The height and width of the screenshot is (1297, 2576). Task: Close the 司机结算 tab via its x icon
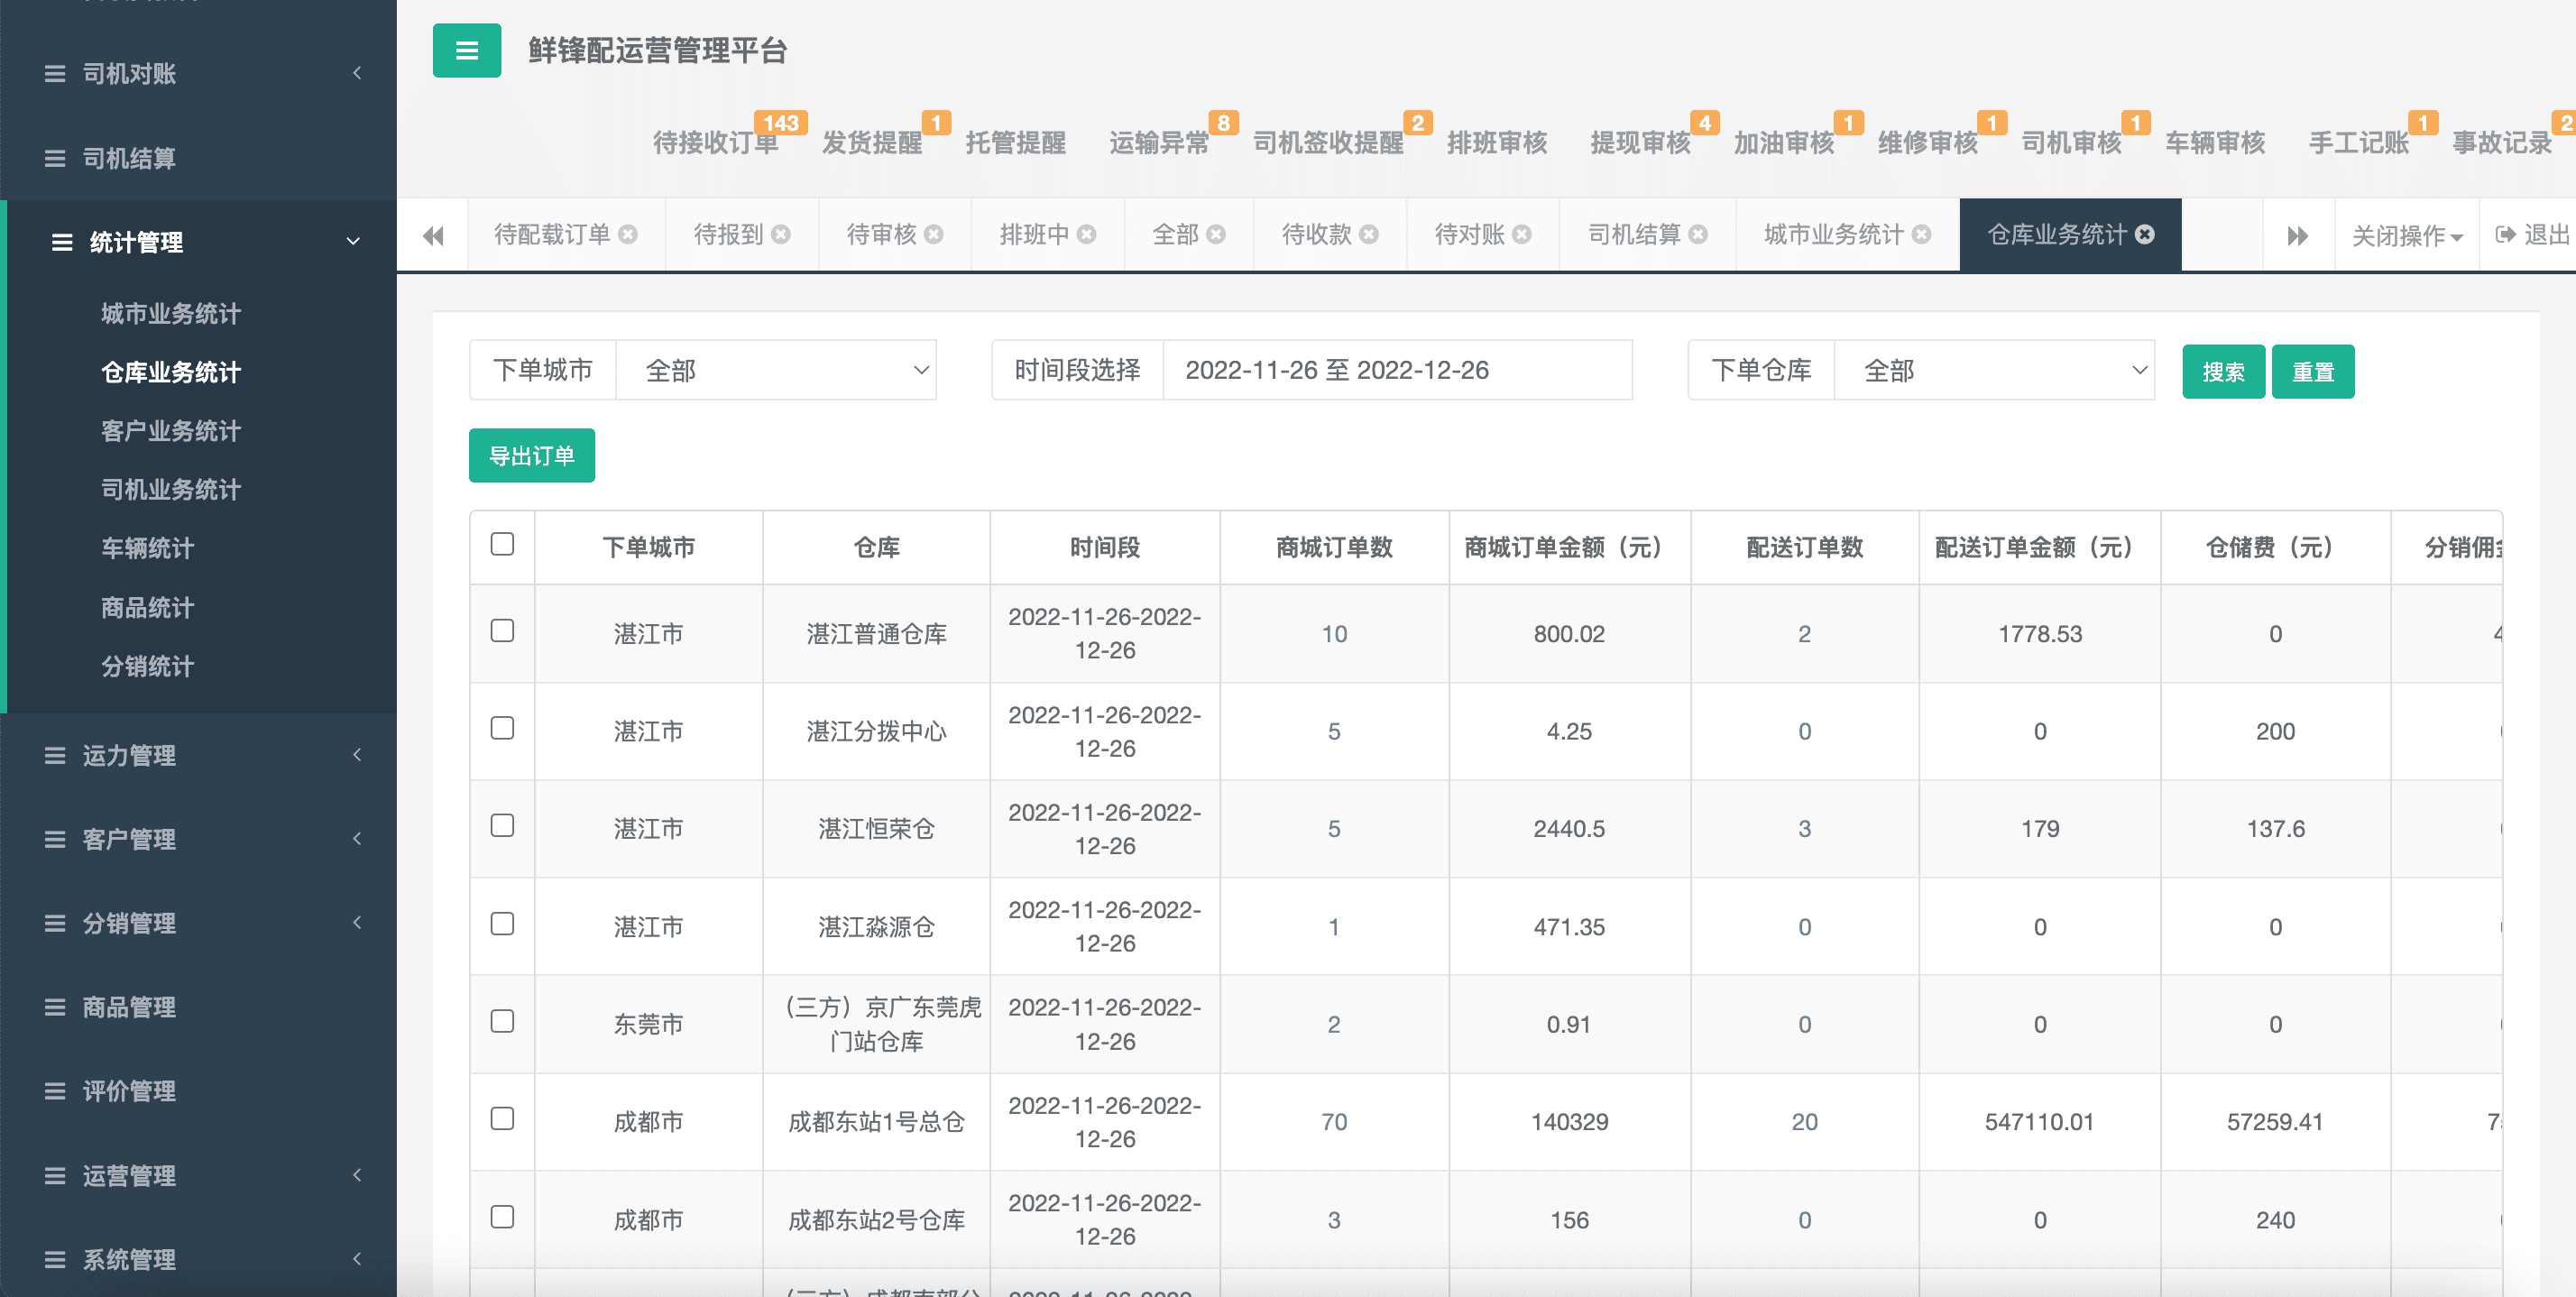tap(1698, 234)
